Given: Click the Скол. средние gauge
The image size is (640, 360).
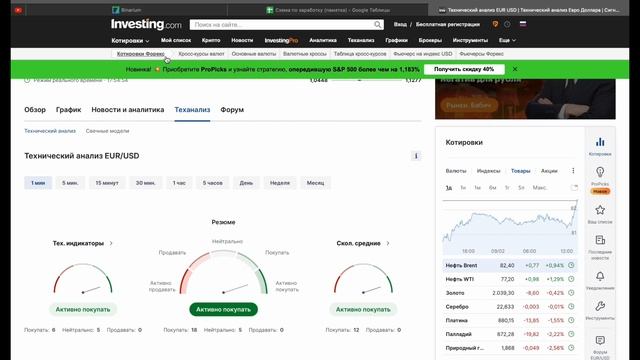Looking at the screenshot, I should click(x=363, y=278).
